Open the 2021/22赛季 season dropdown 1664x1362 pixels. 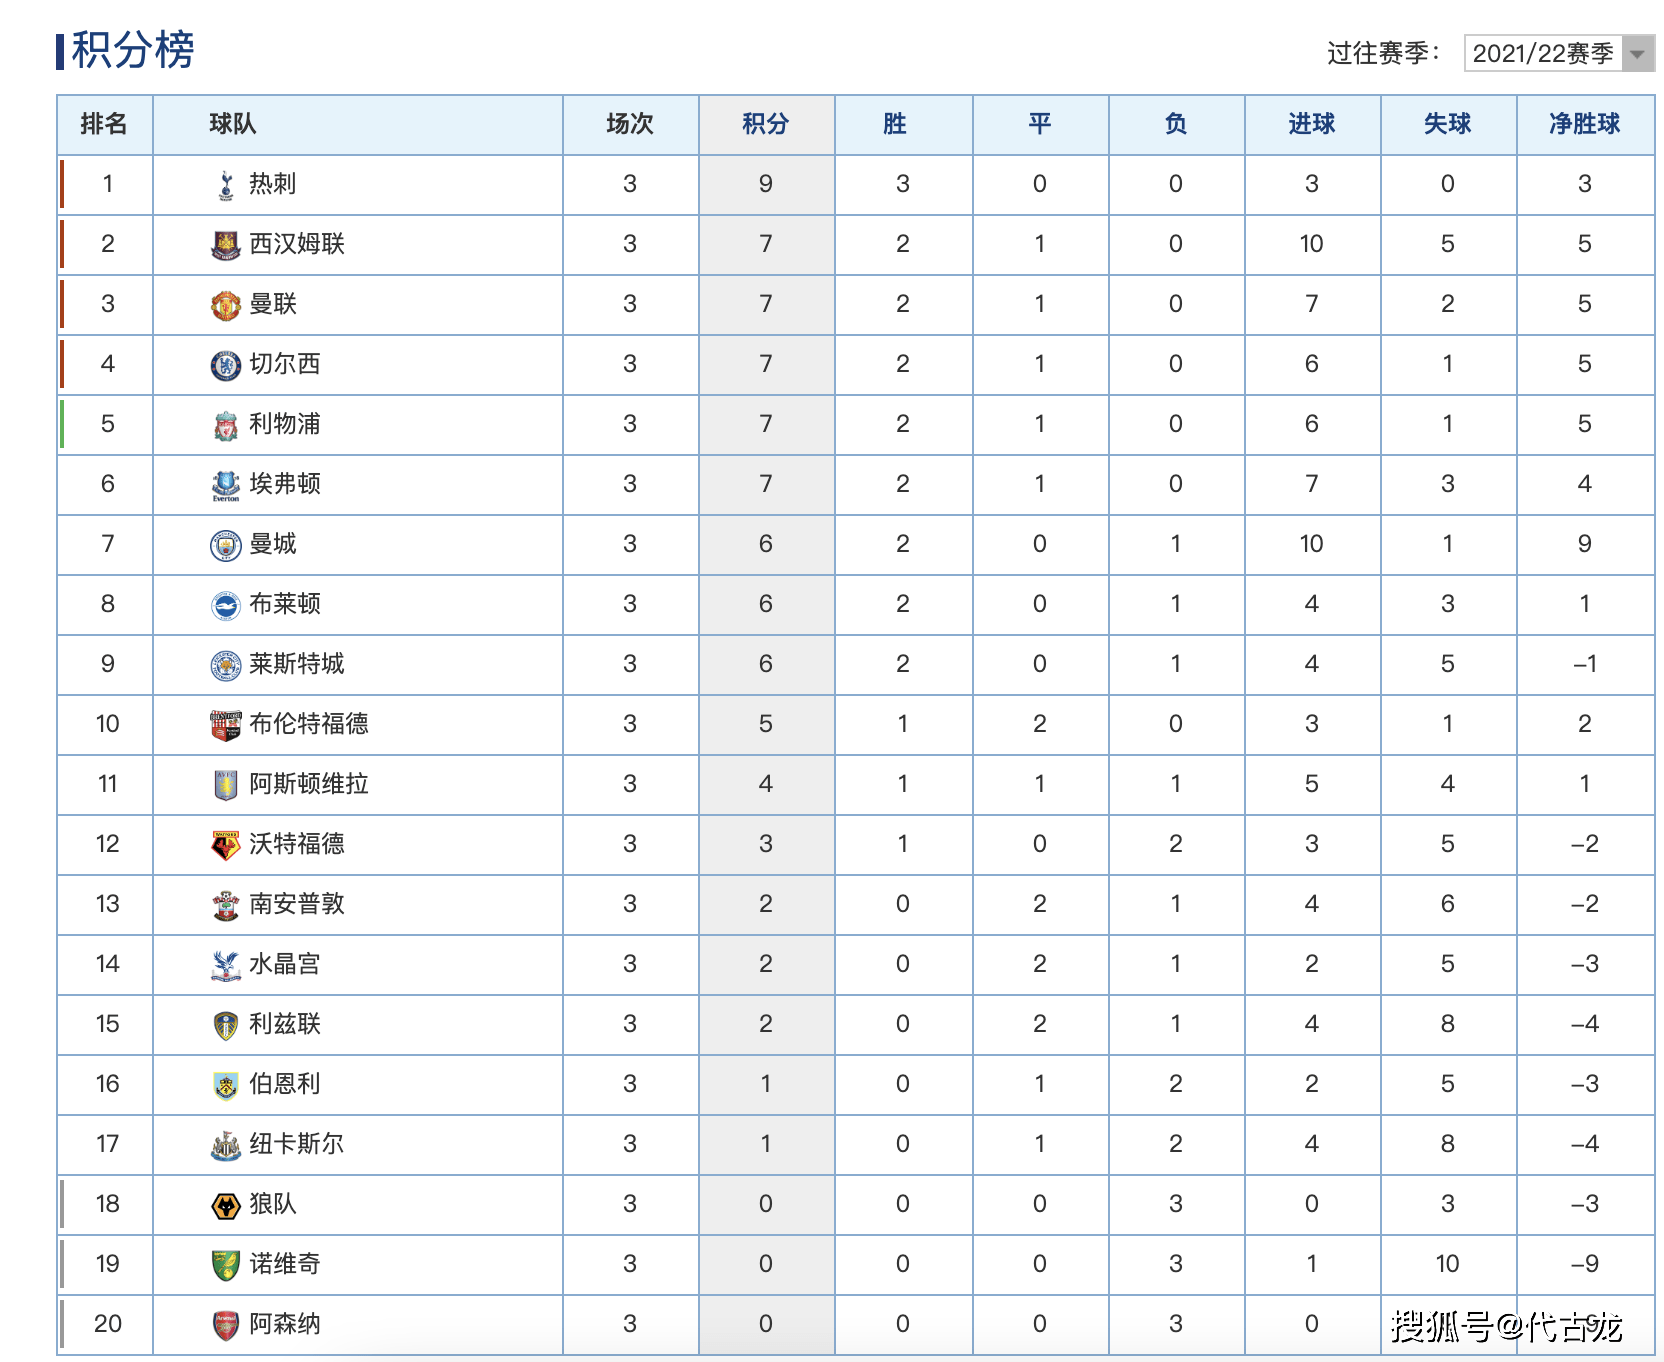pyautogui.click(x=1559, y=53)
